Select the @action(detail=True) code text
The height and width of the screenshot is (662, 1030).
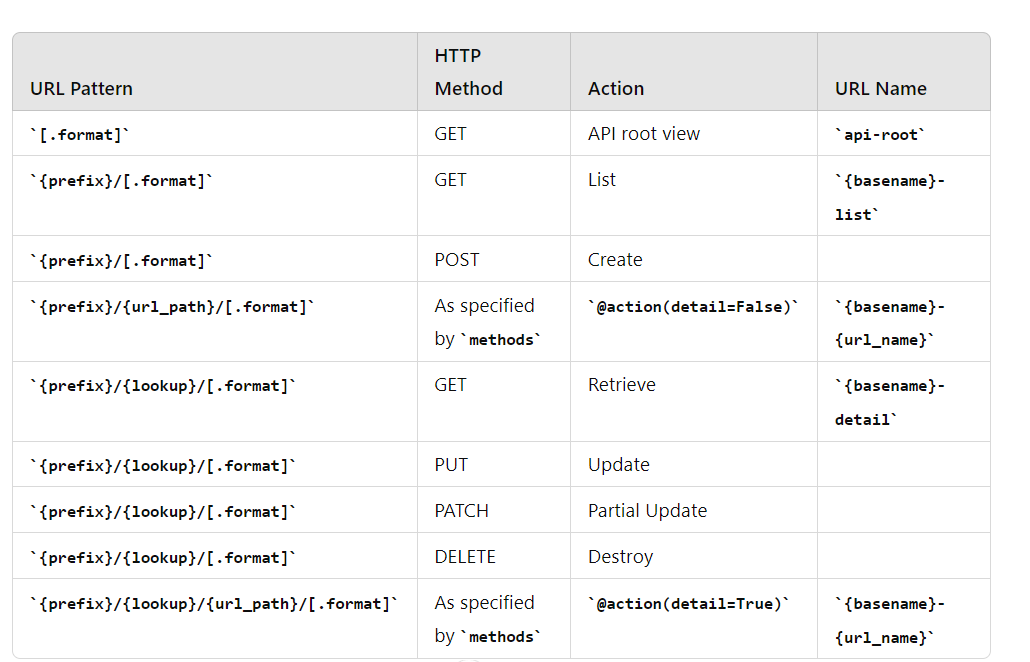(688, 604)
